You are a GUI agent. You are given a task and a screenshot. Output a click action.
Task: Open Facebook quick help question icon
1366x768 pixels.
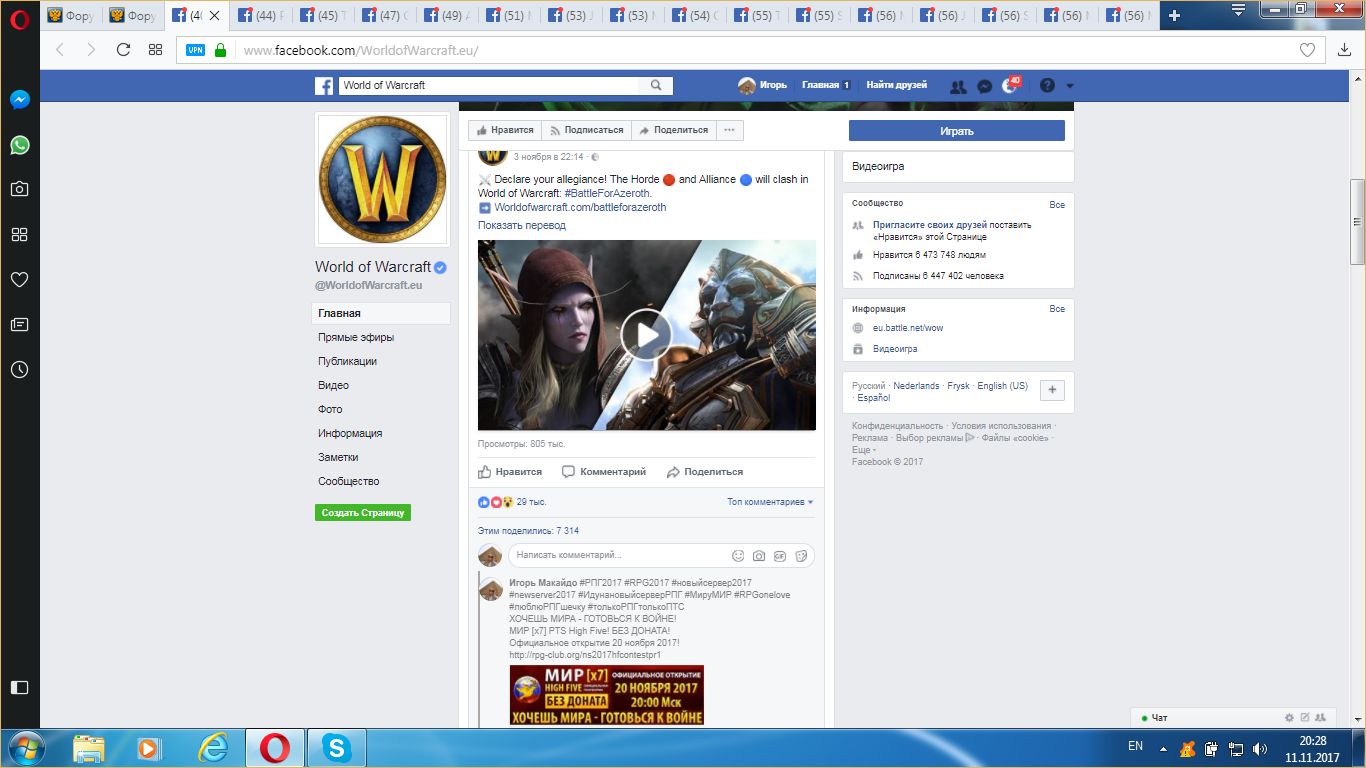click(1047, 86)
